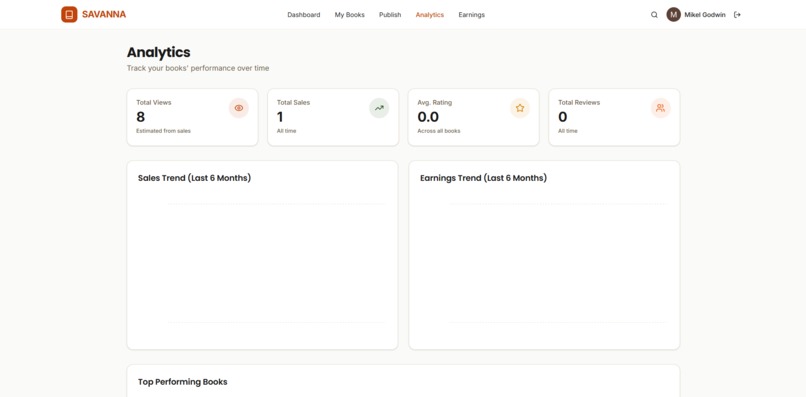Open Mikel Godwin's M avatar
This screenshot has height=397, width=806.
[x=673, y=14]
